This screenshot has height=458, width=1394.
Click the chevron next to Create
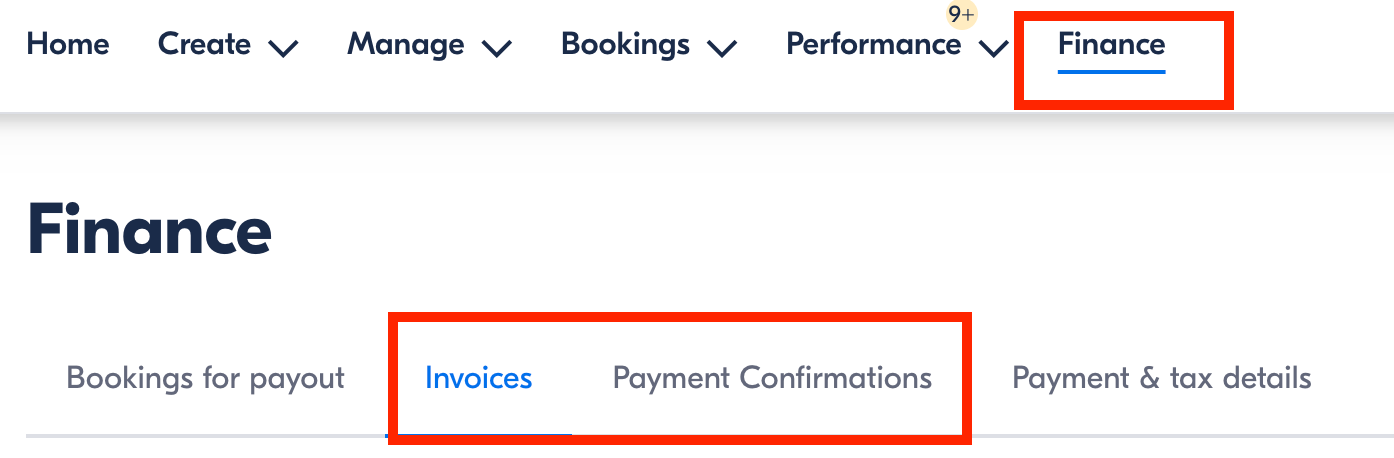coord(284,48)
